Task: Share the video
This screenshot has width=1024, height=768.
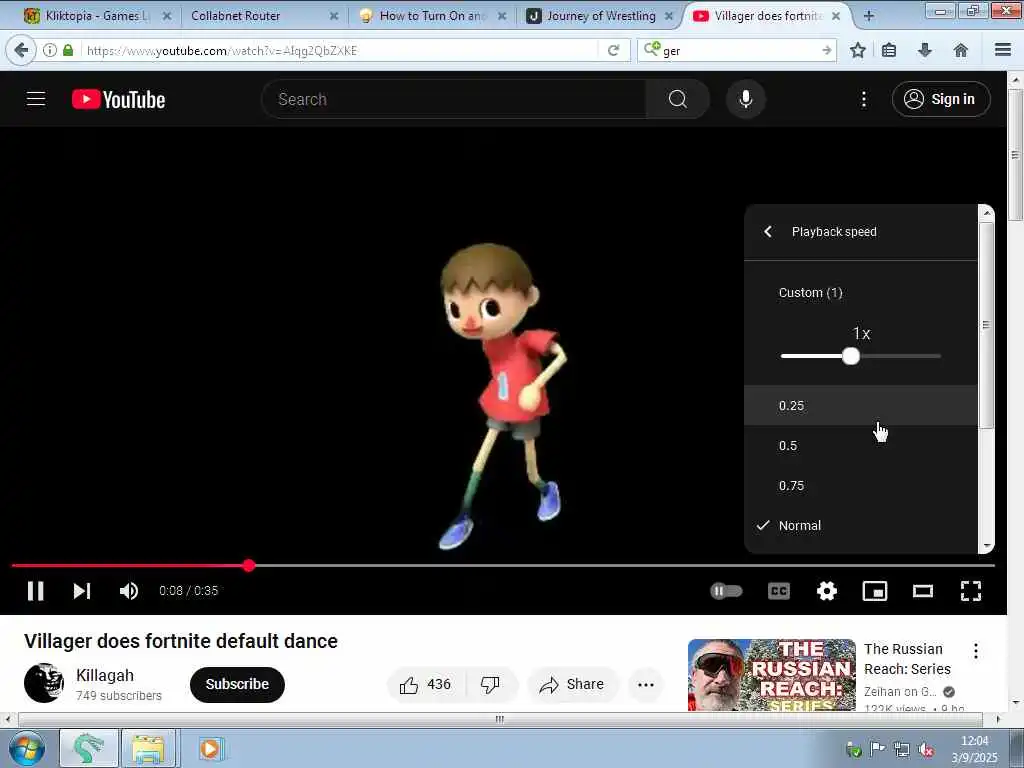Action: coord(571,684)
